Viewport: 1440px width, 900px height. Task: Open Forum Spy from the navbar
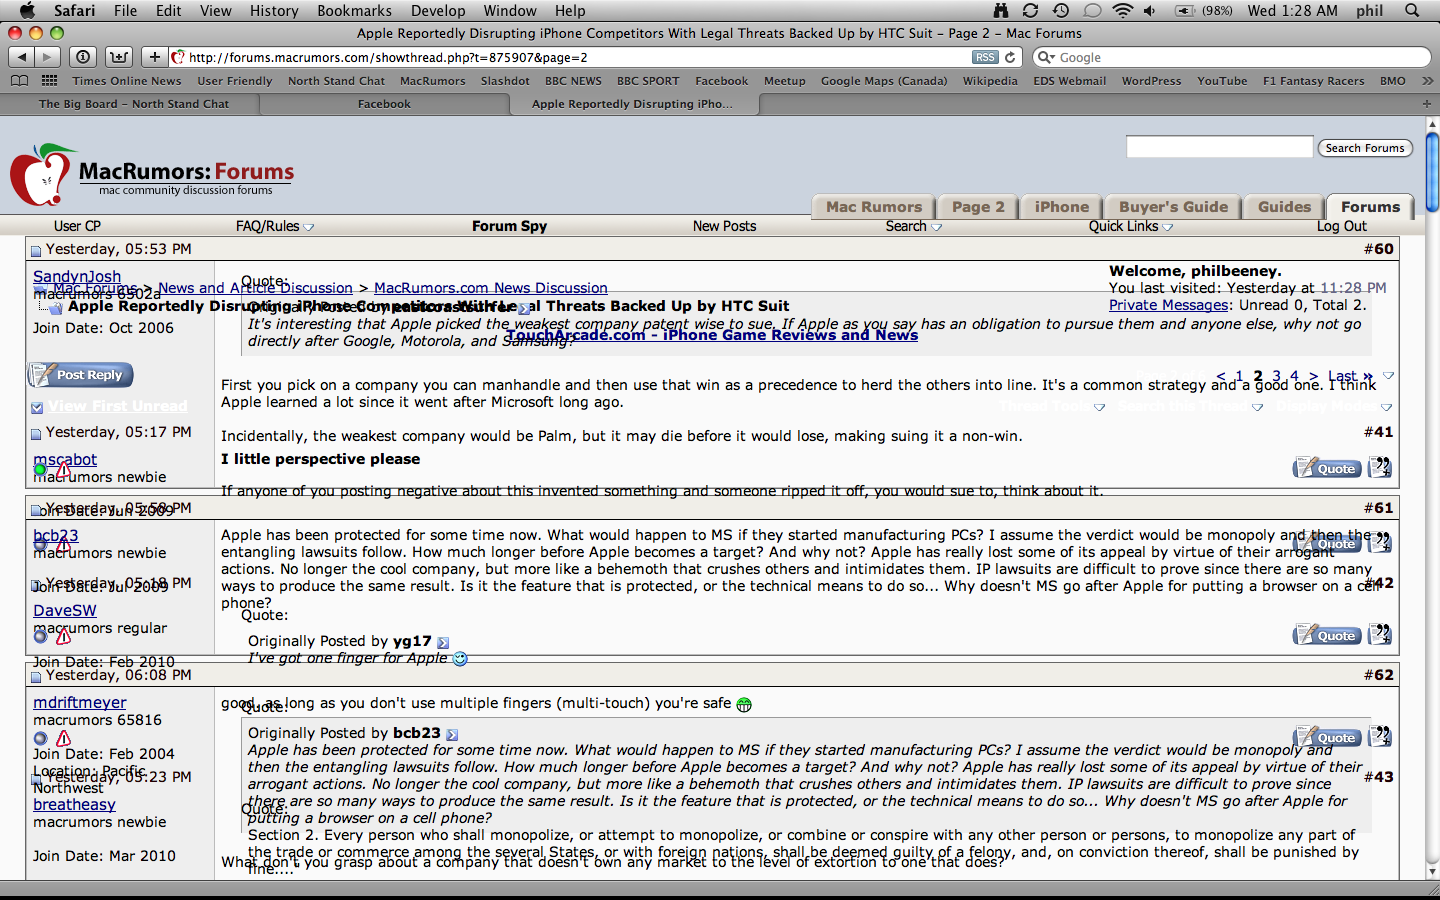click(x=509, y=226)
